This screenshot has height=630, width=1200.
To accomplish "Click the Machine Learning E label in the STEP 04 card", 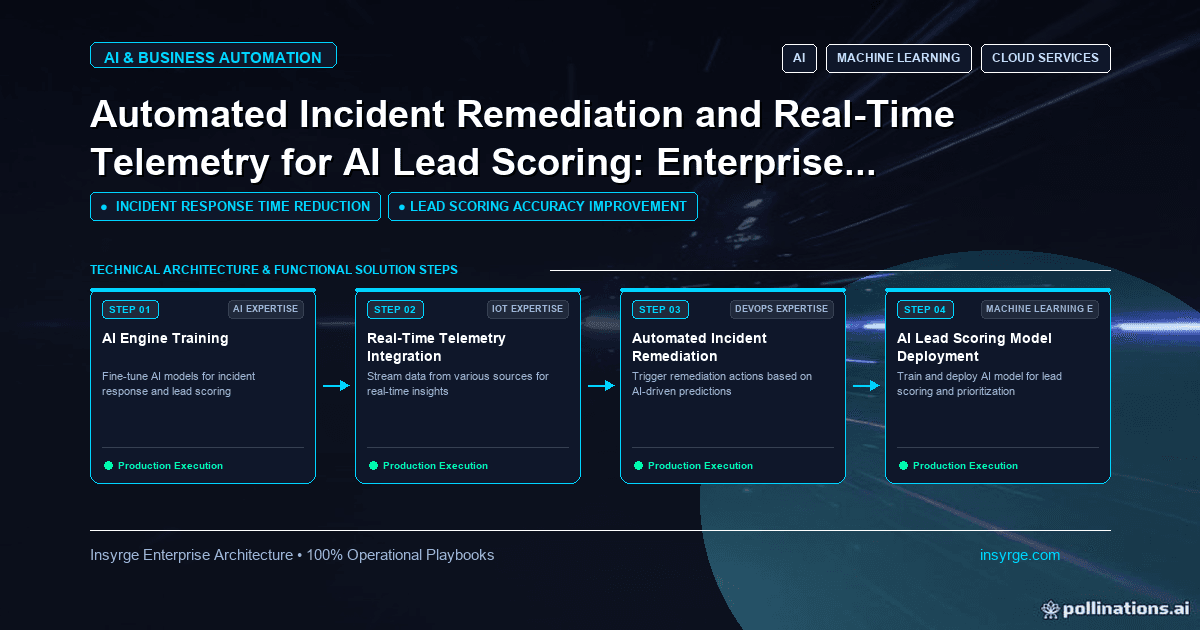I will (1039, 309).
